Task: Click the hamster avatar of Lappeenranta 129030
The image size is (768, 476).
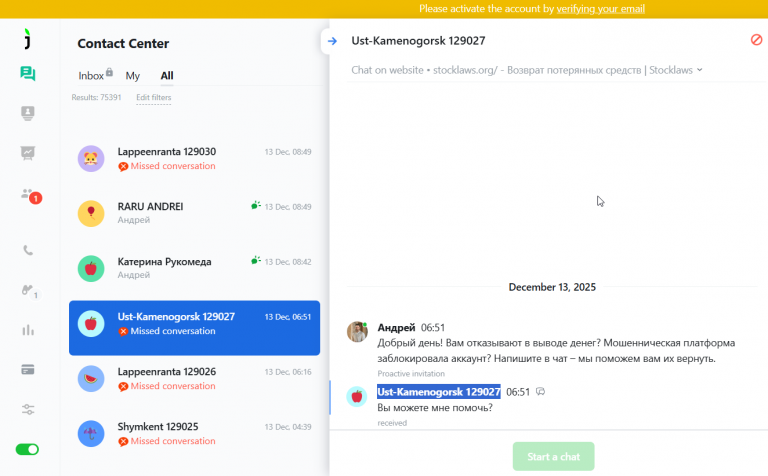Action: (91, 159)
